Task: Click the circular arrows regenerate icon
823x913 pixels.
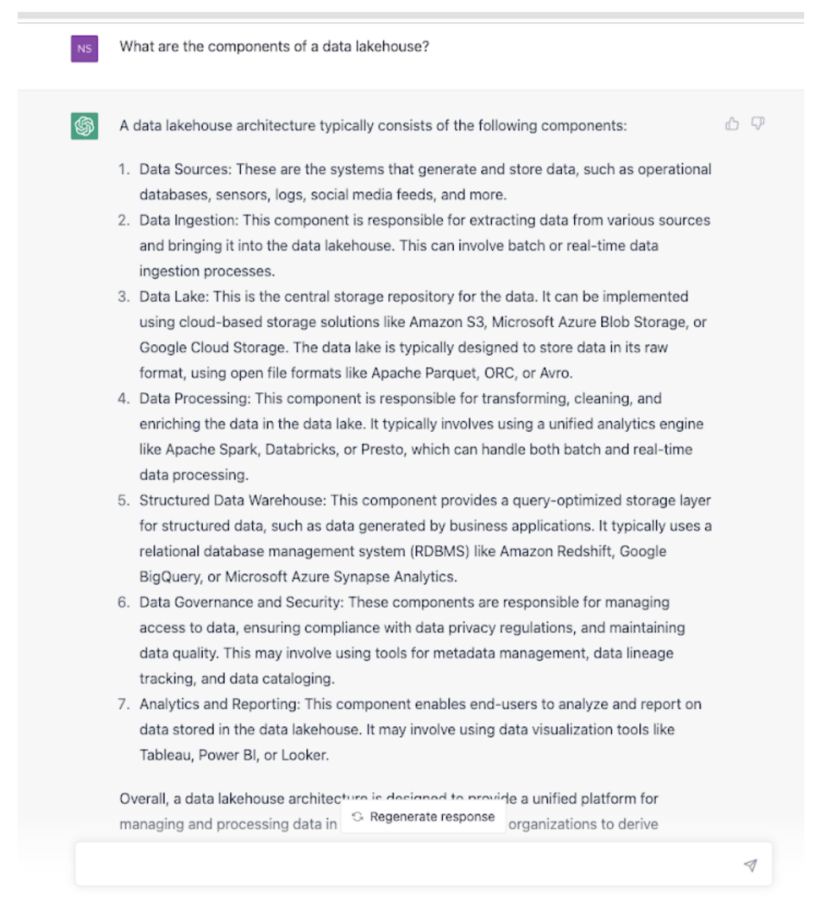Action: click(x=357, y=817)
